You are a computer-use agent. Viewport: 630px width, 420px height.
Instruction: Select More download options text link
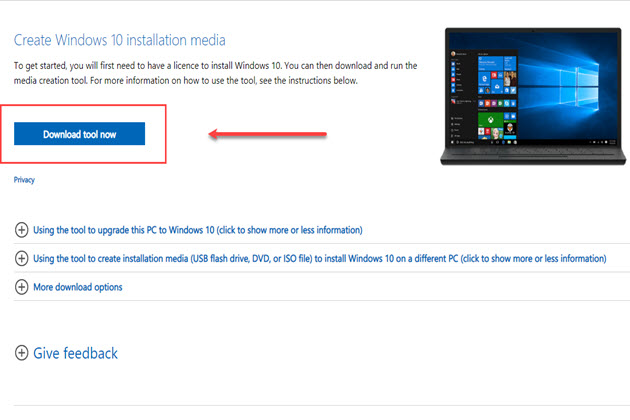pos(78,287)
